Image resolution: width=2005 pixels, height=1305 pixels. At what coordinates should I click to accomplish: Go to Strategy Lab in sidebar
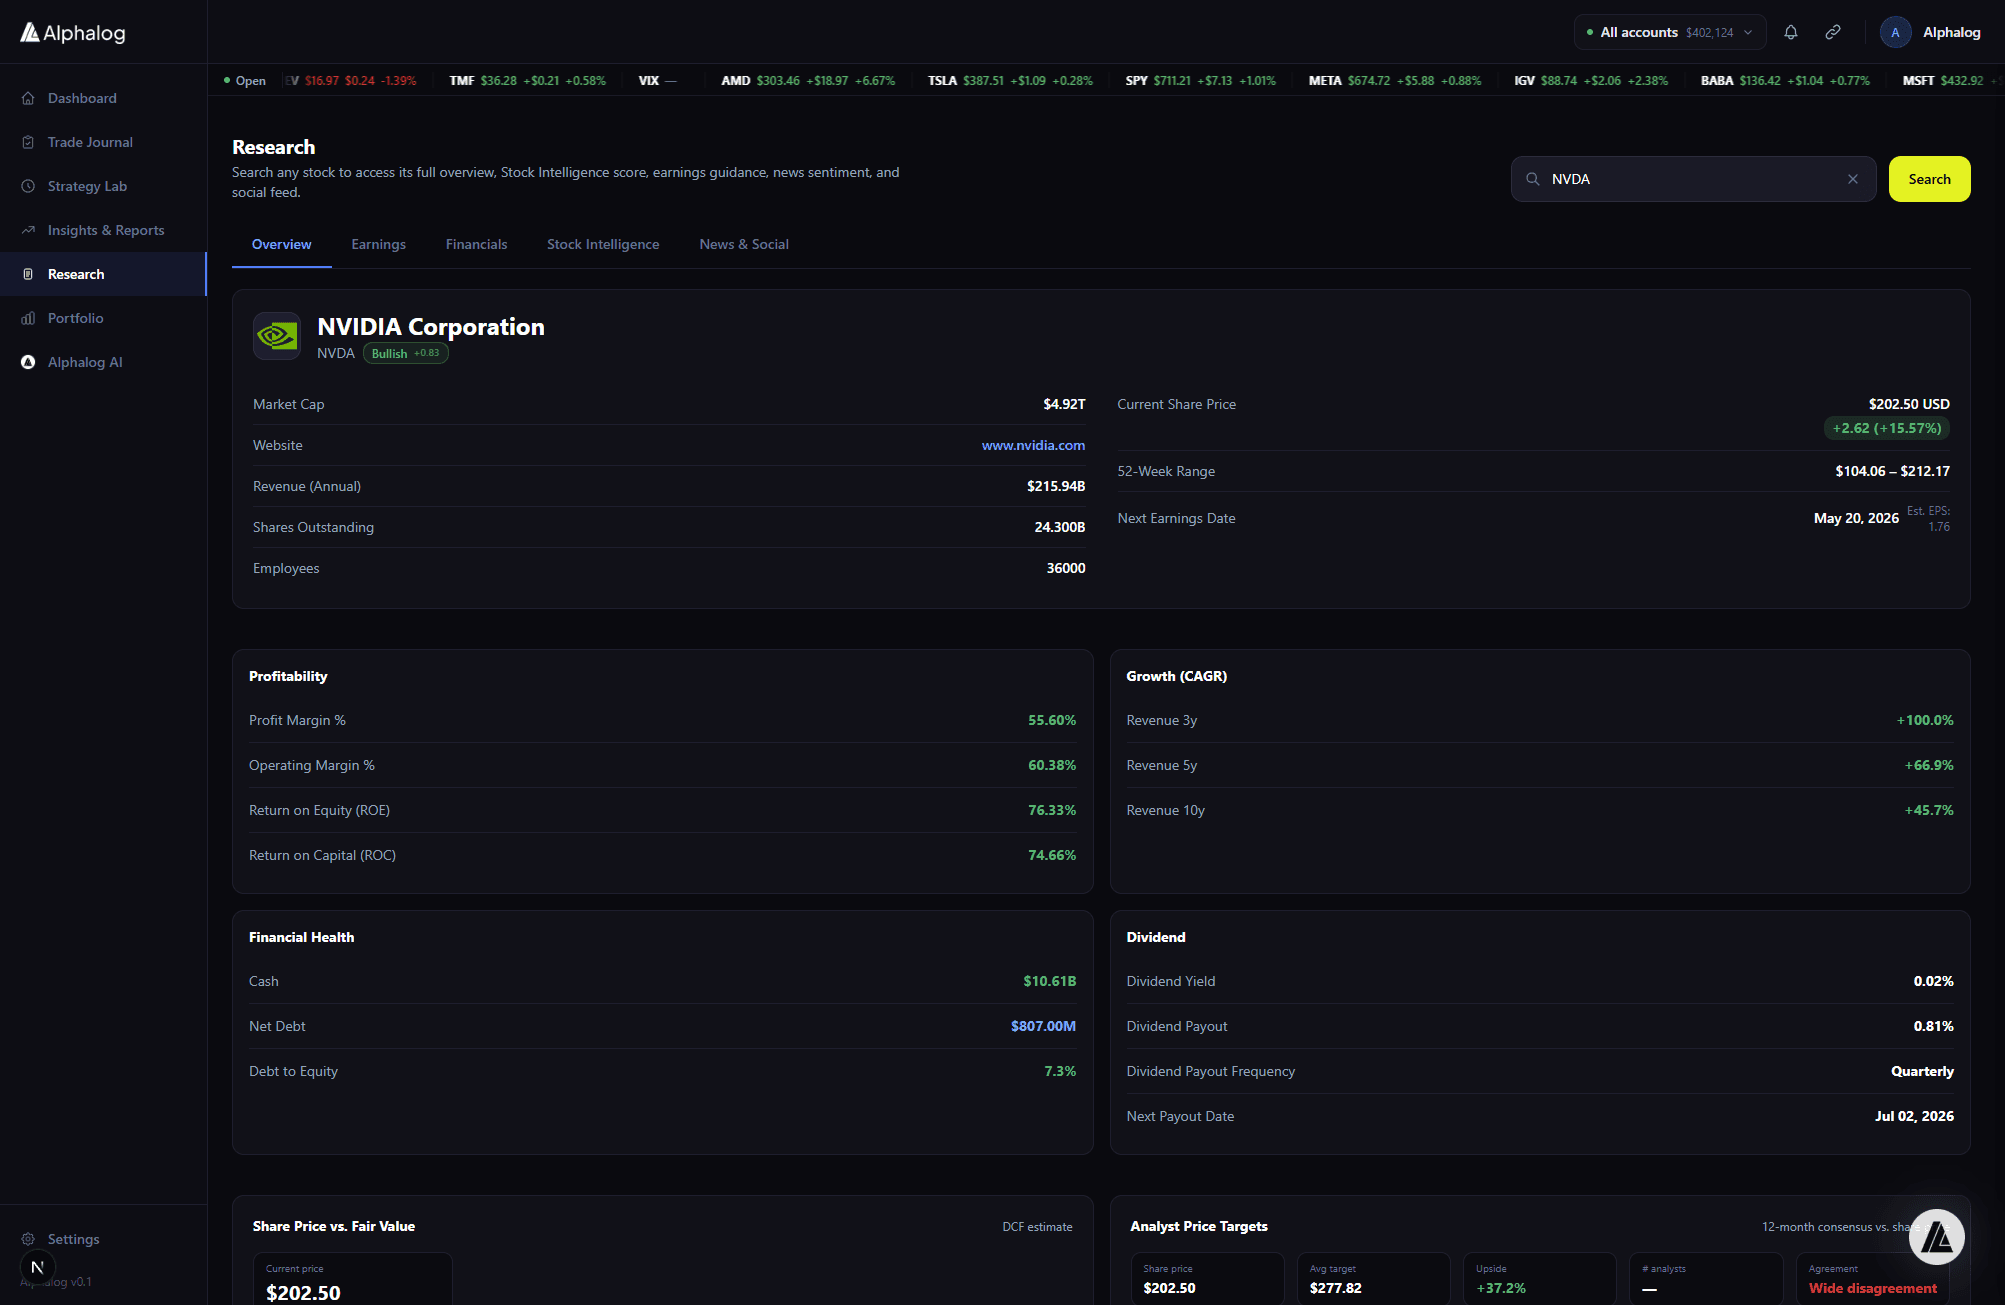point(103,186)
